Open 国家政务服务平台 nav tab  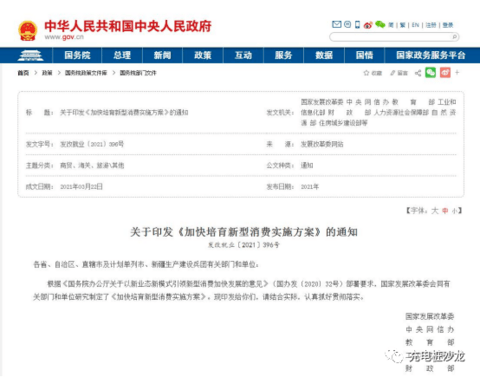[431, 55]
